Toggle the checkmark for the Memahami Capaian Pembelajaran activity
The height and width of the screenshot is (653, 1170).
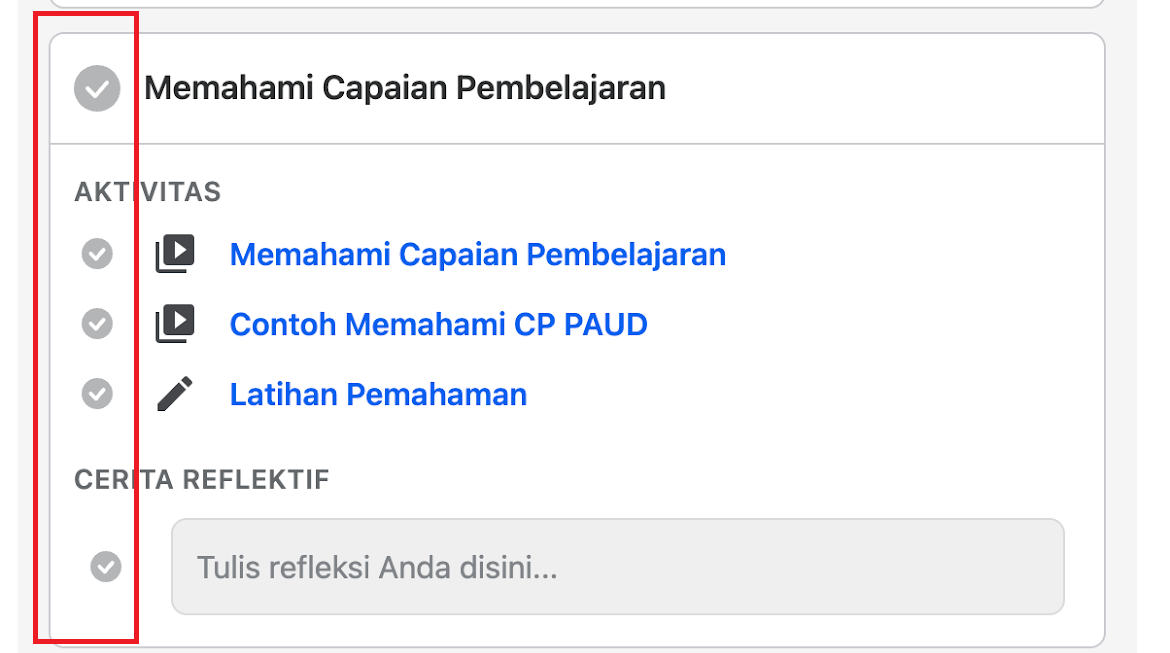(97, 254)
